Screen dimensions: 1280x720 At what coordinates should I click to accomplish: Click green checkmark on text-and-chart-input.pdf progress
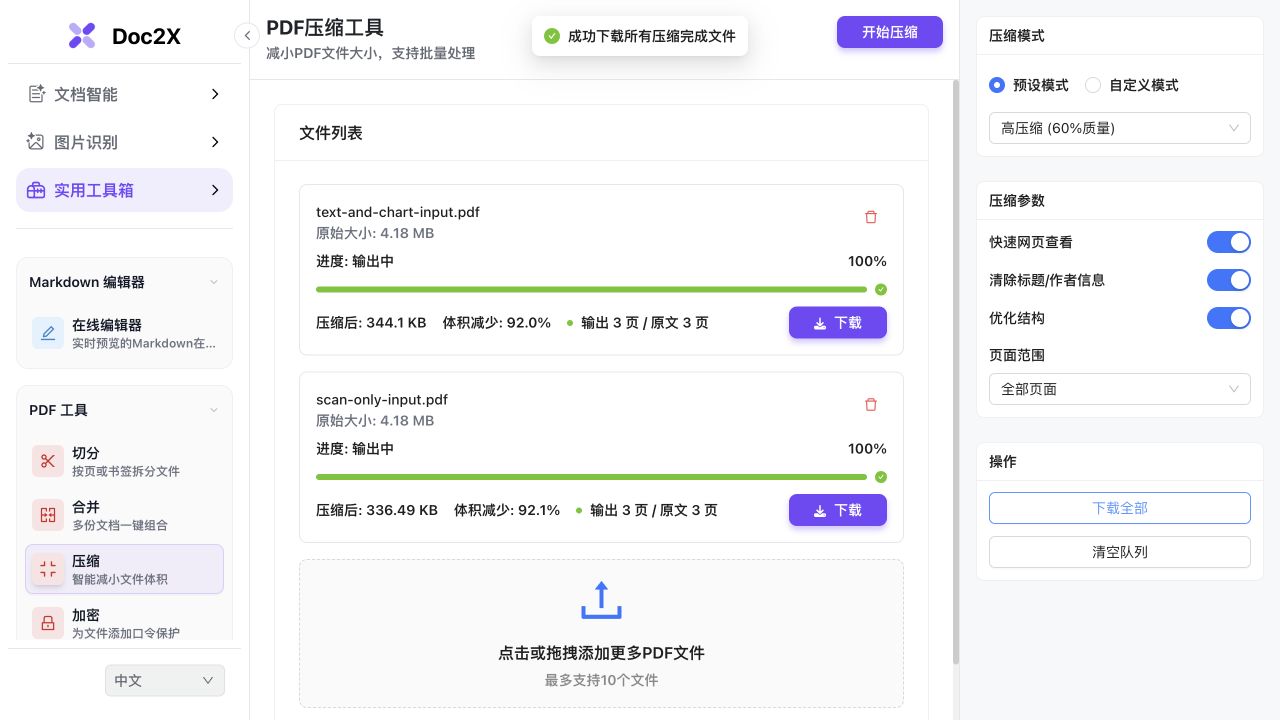coord(881,289)
